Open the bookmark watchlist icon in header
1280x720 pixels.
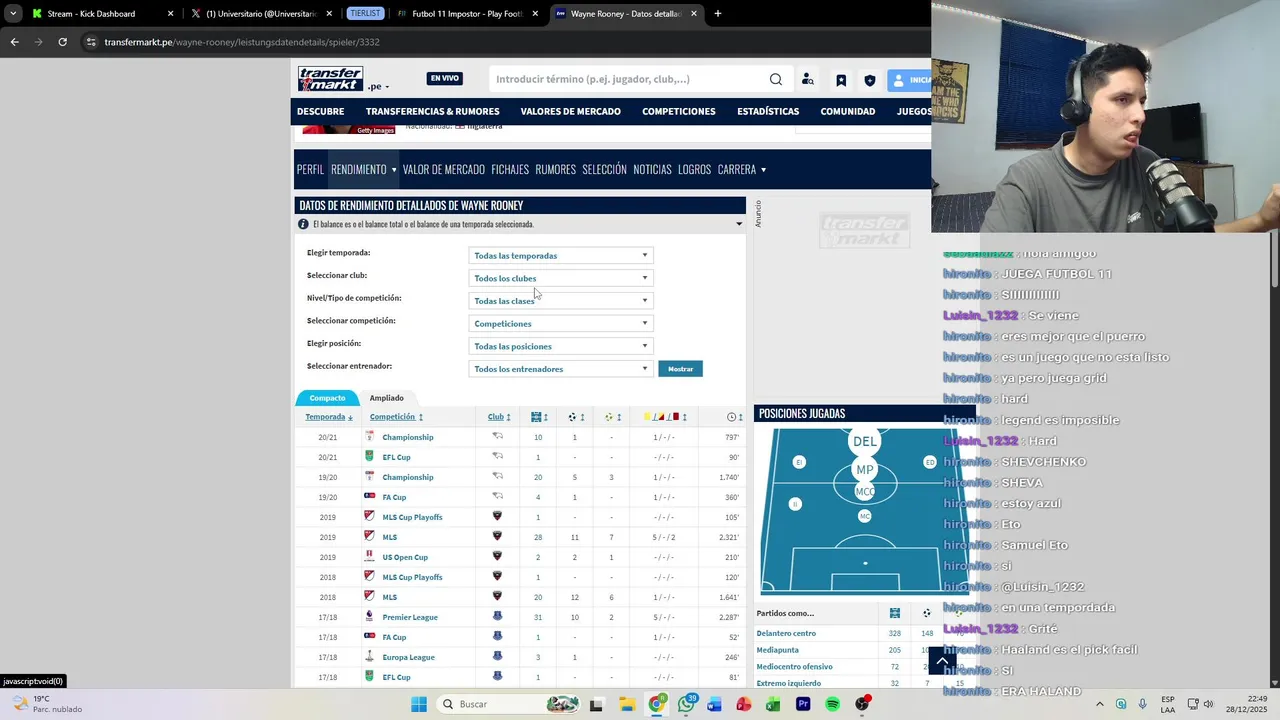(x=841, y=80)
